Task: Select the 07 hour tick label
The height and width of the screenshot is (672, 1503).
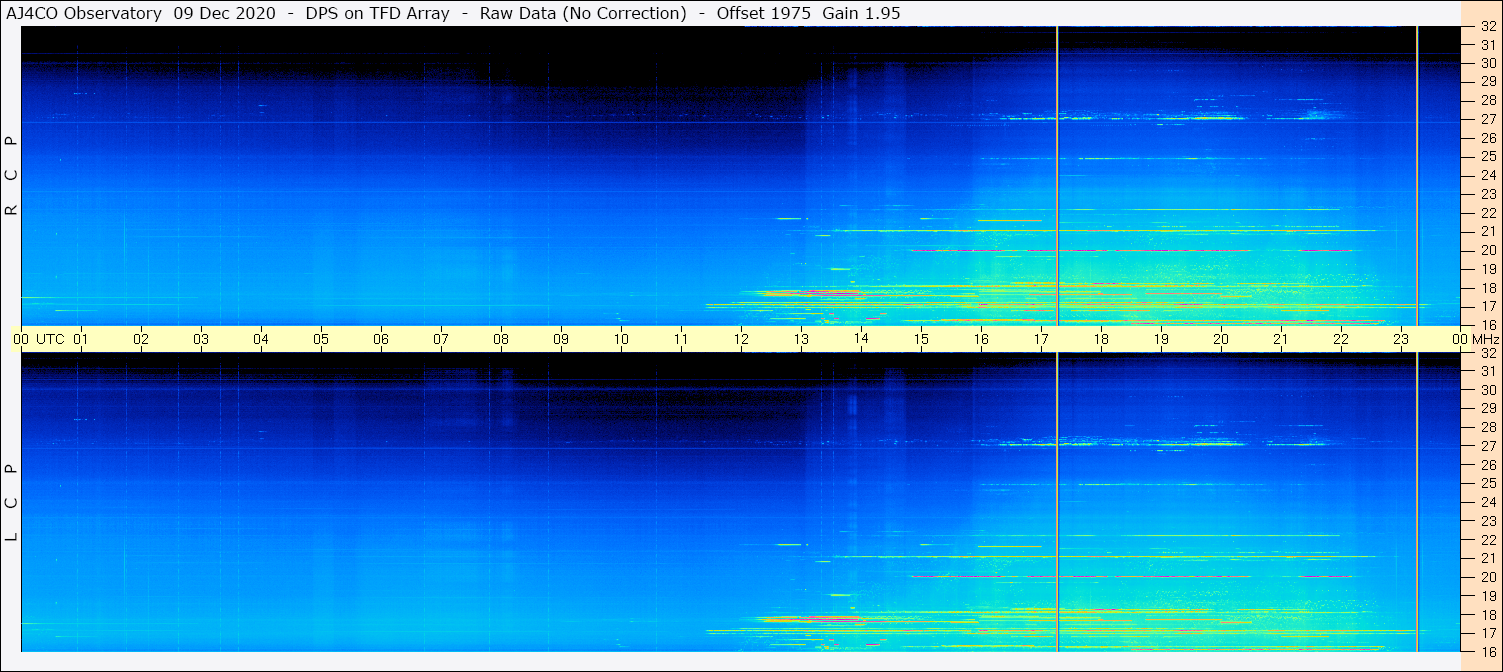Action: point(441,339)
